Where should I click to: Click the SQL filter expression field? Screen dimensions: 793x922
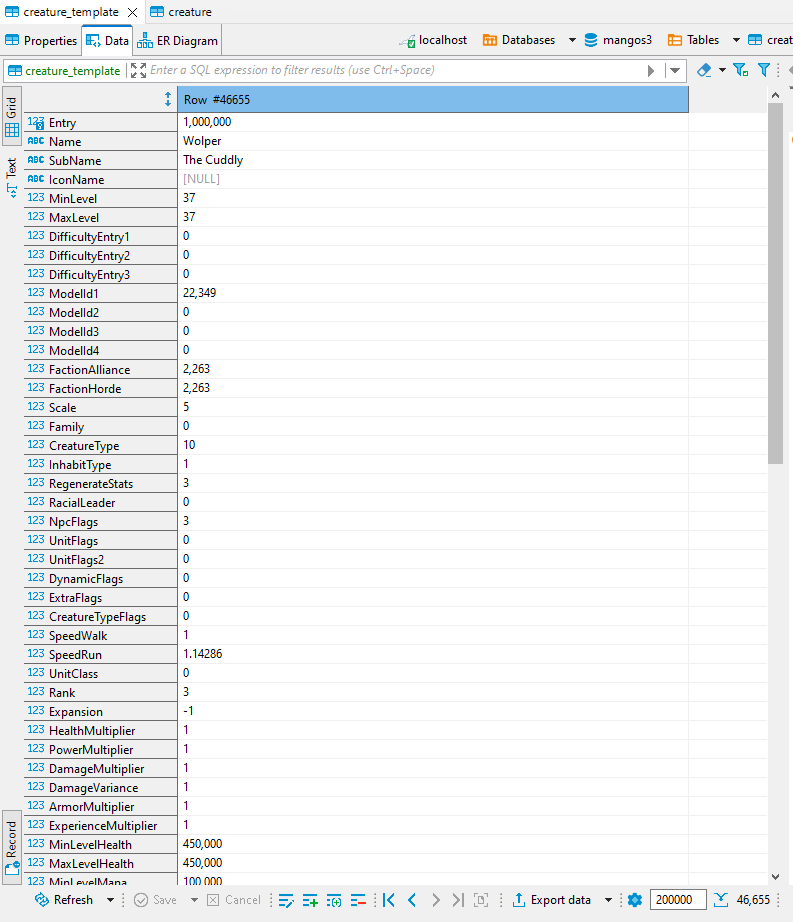[395, 71]
